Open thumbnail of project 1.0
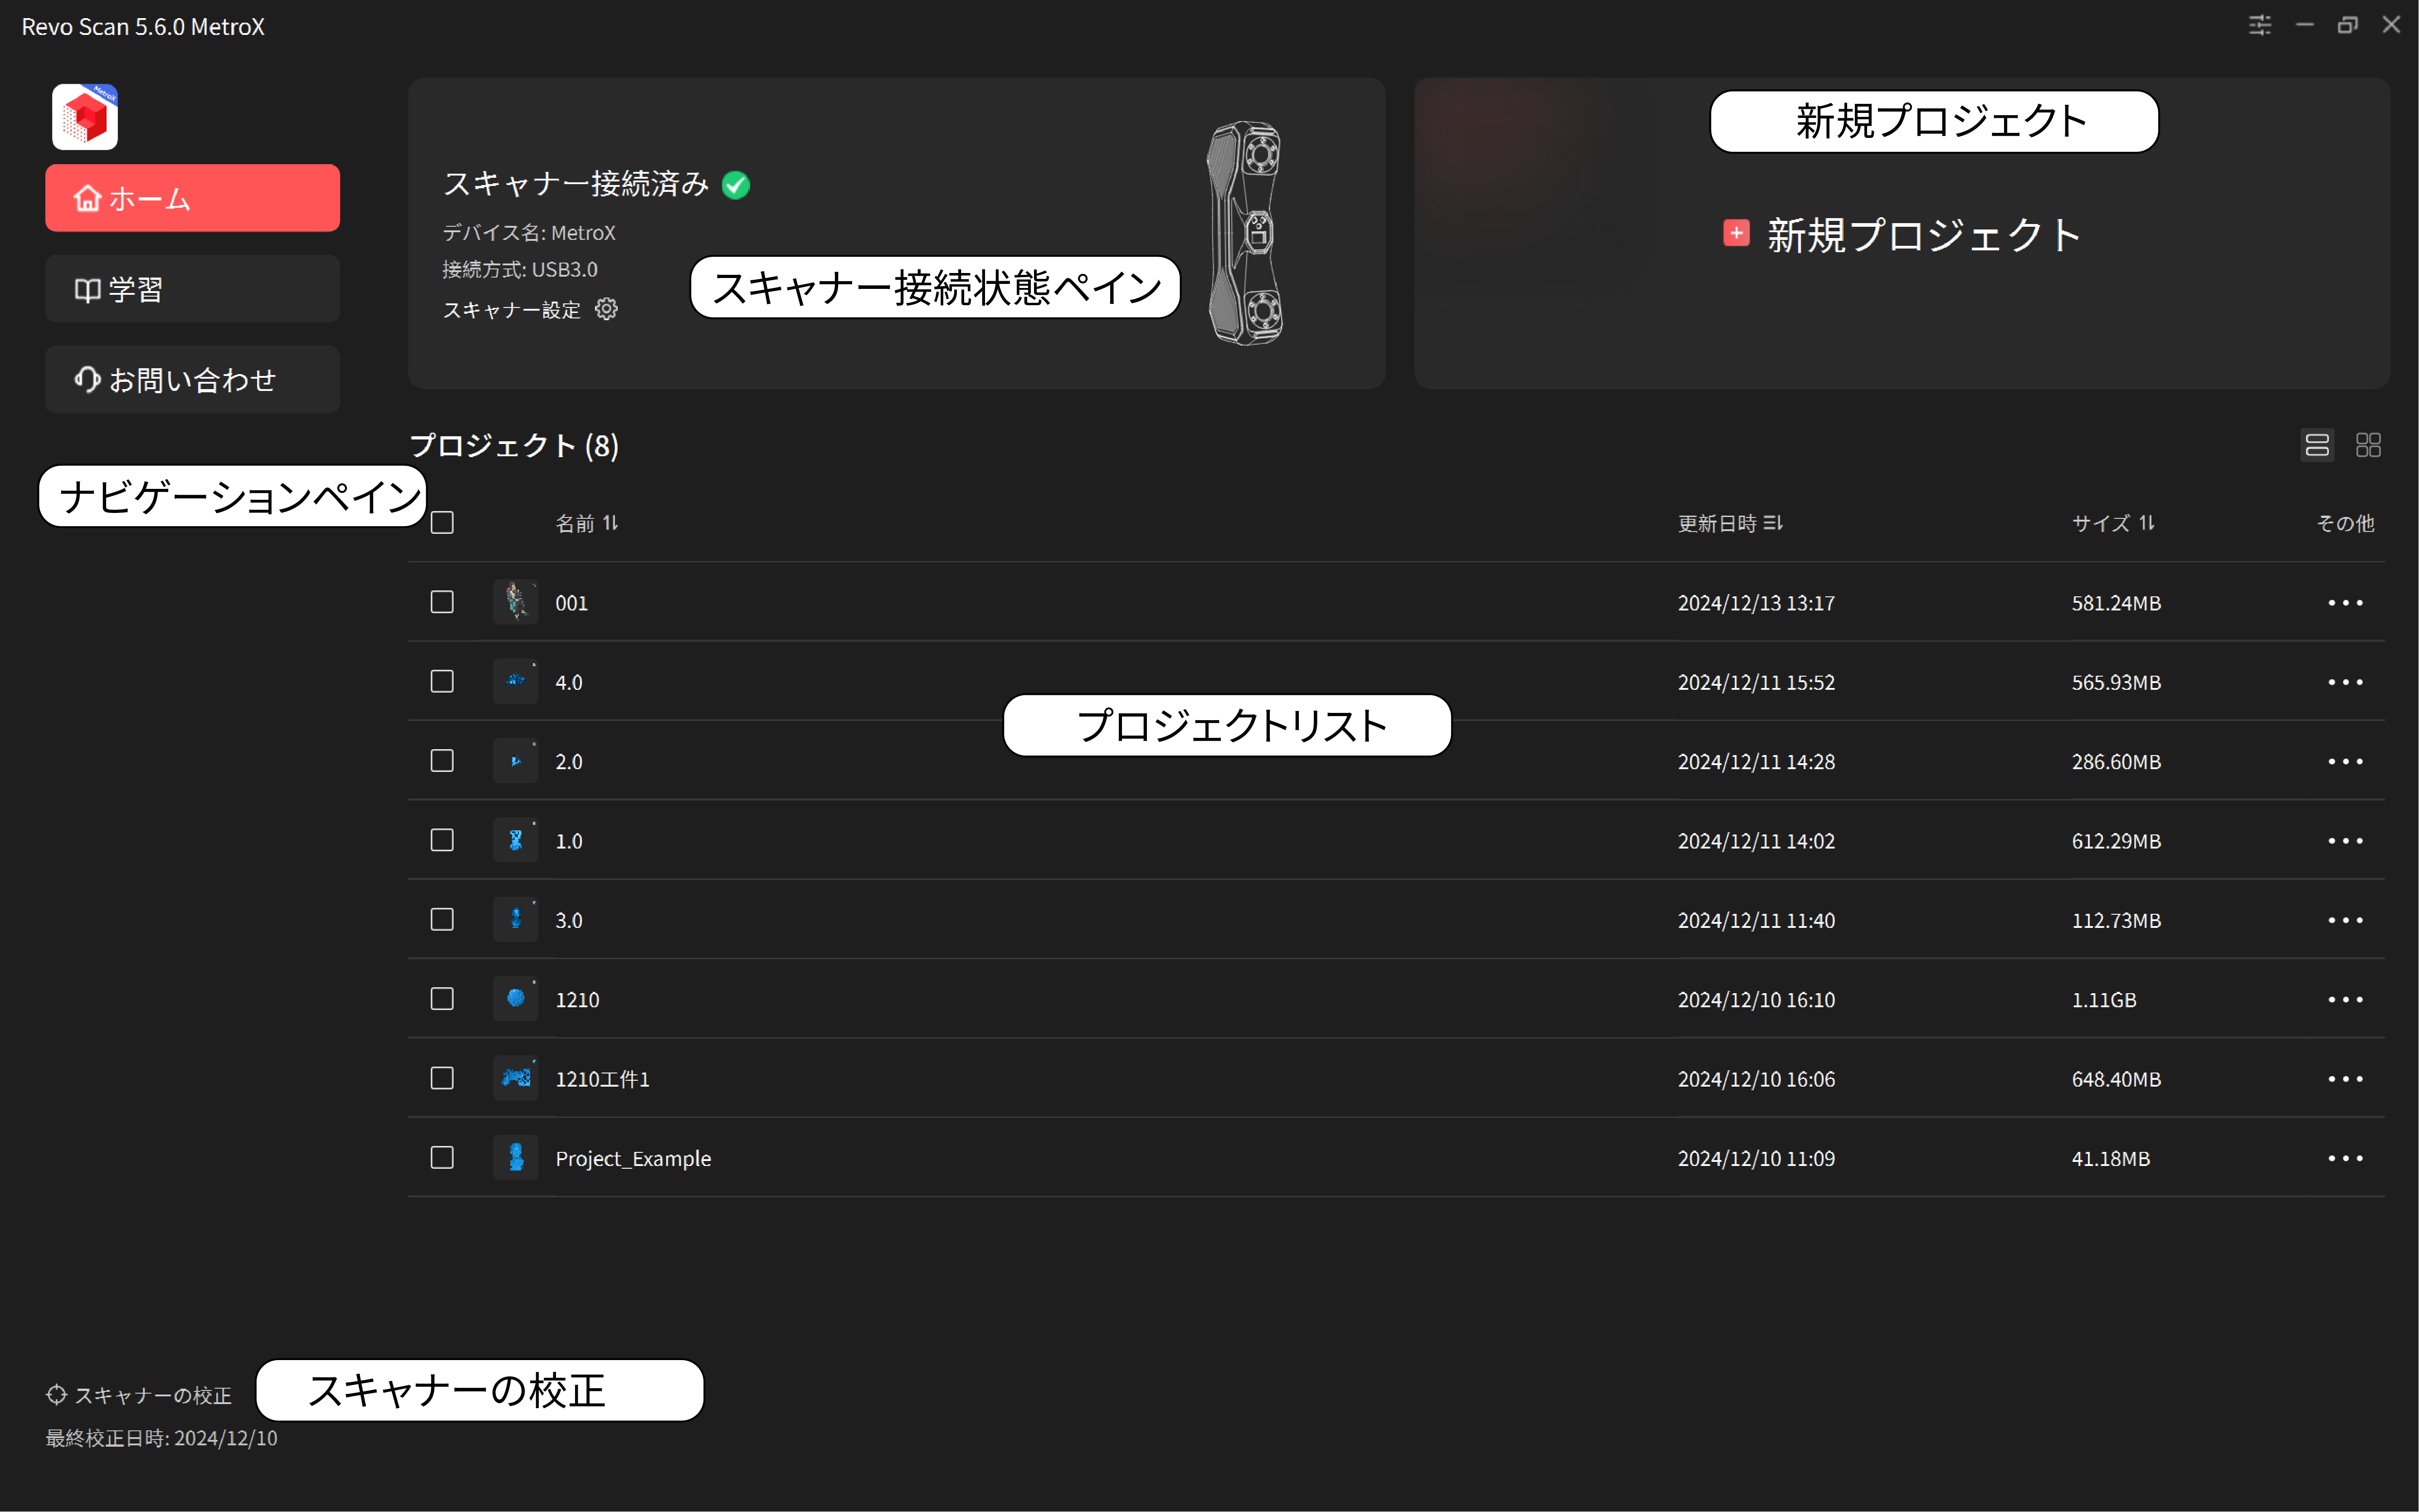Viewport: 2419px width, 1512px height. point(515,840)
